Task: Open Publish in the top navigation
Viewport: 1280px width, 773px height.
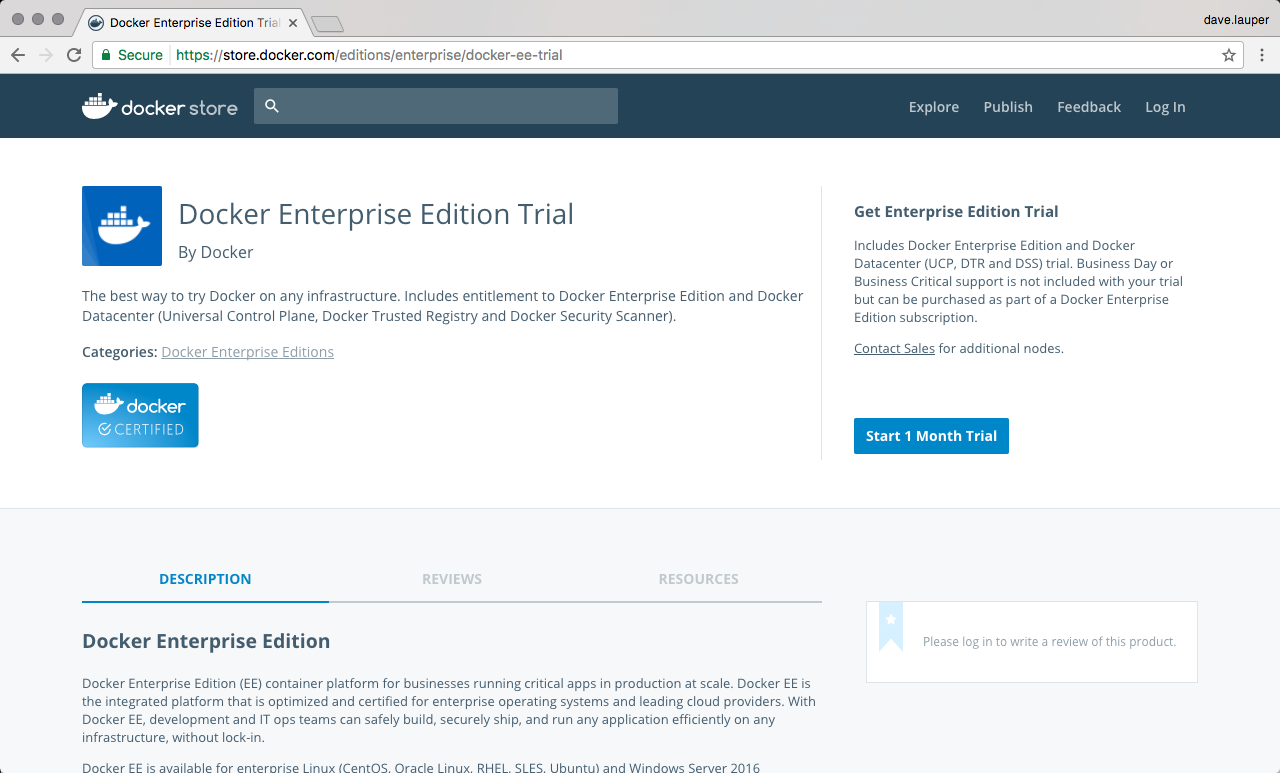Action: click(1007, 107)
